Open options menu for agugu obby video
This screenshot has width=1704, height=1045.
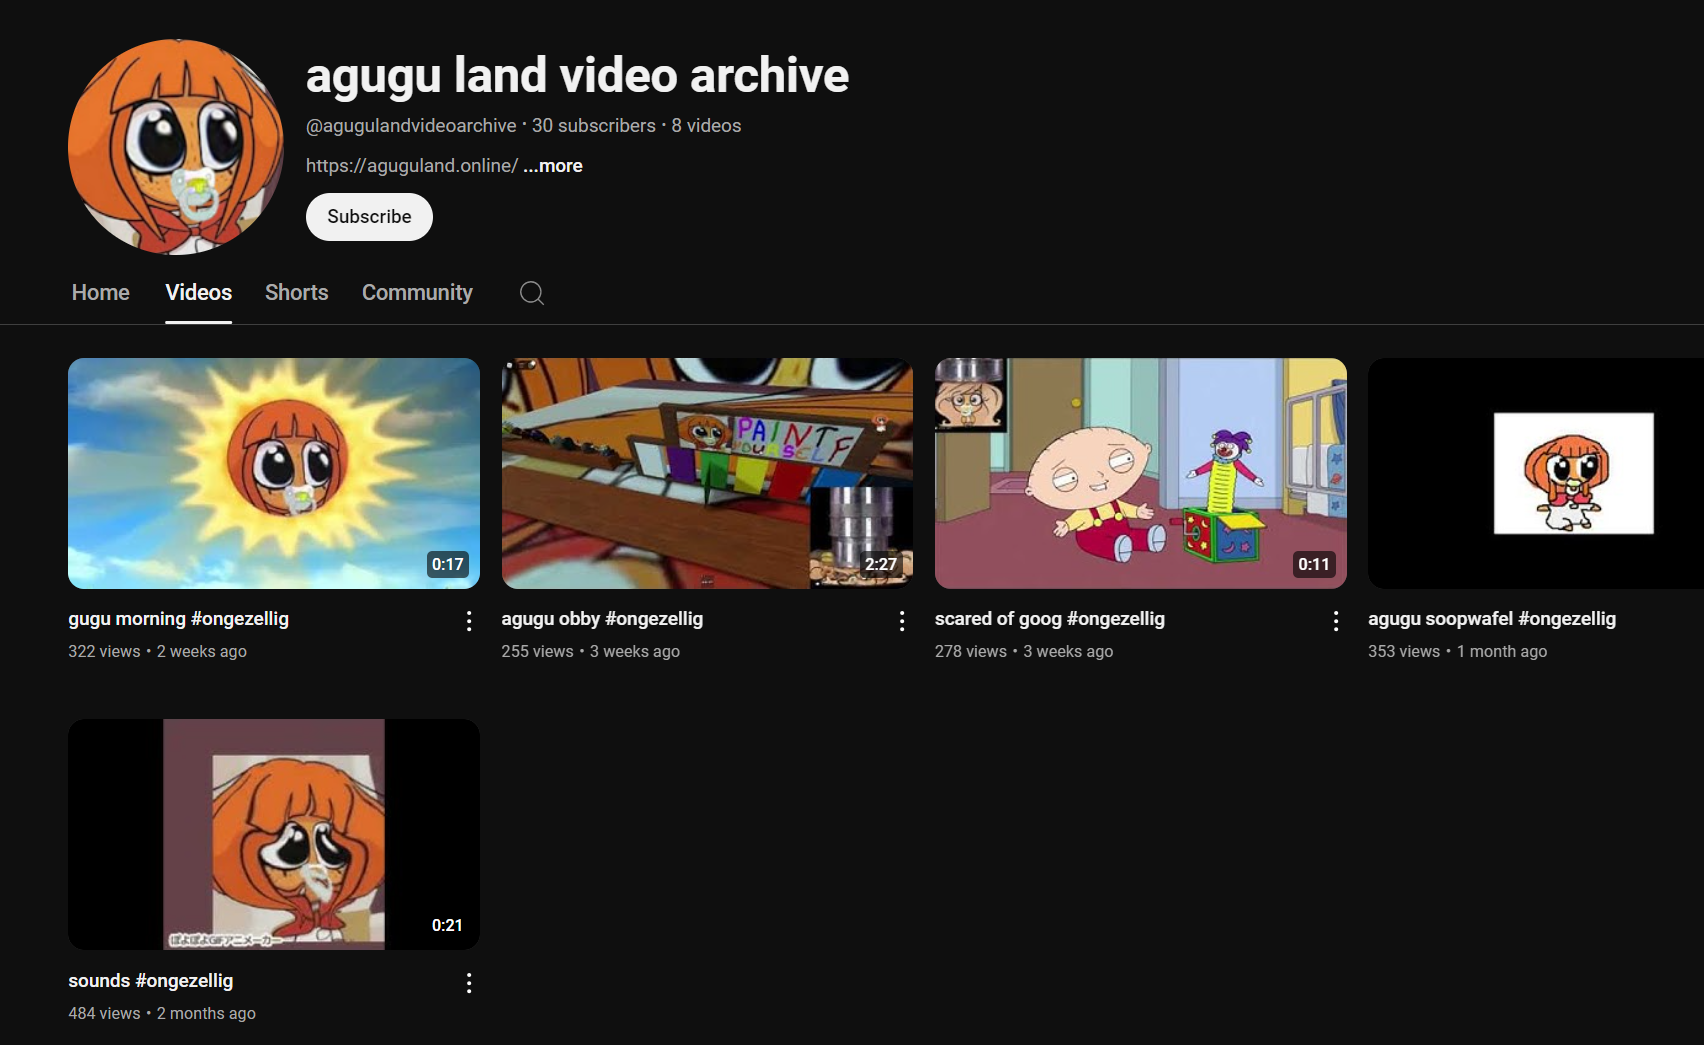902,621
